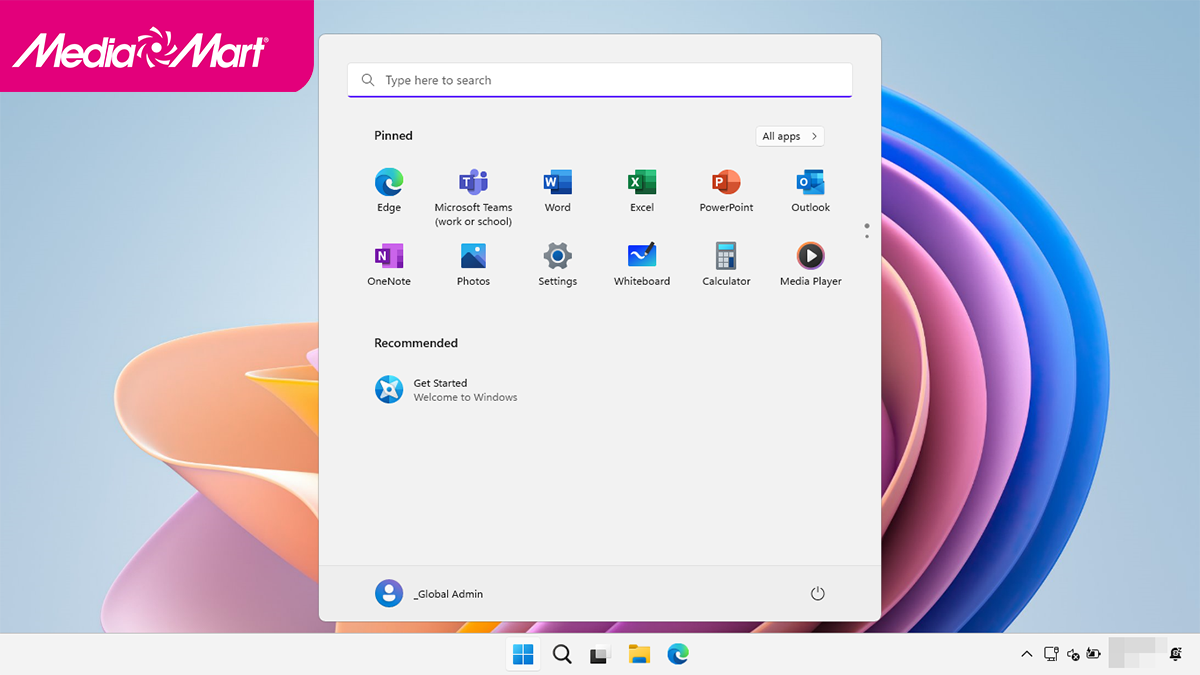Launch Media Player app
This screenshot has height=675, width=1200.
810,257
